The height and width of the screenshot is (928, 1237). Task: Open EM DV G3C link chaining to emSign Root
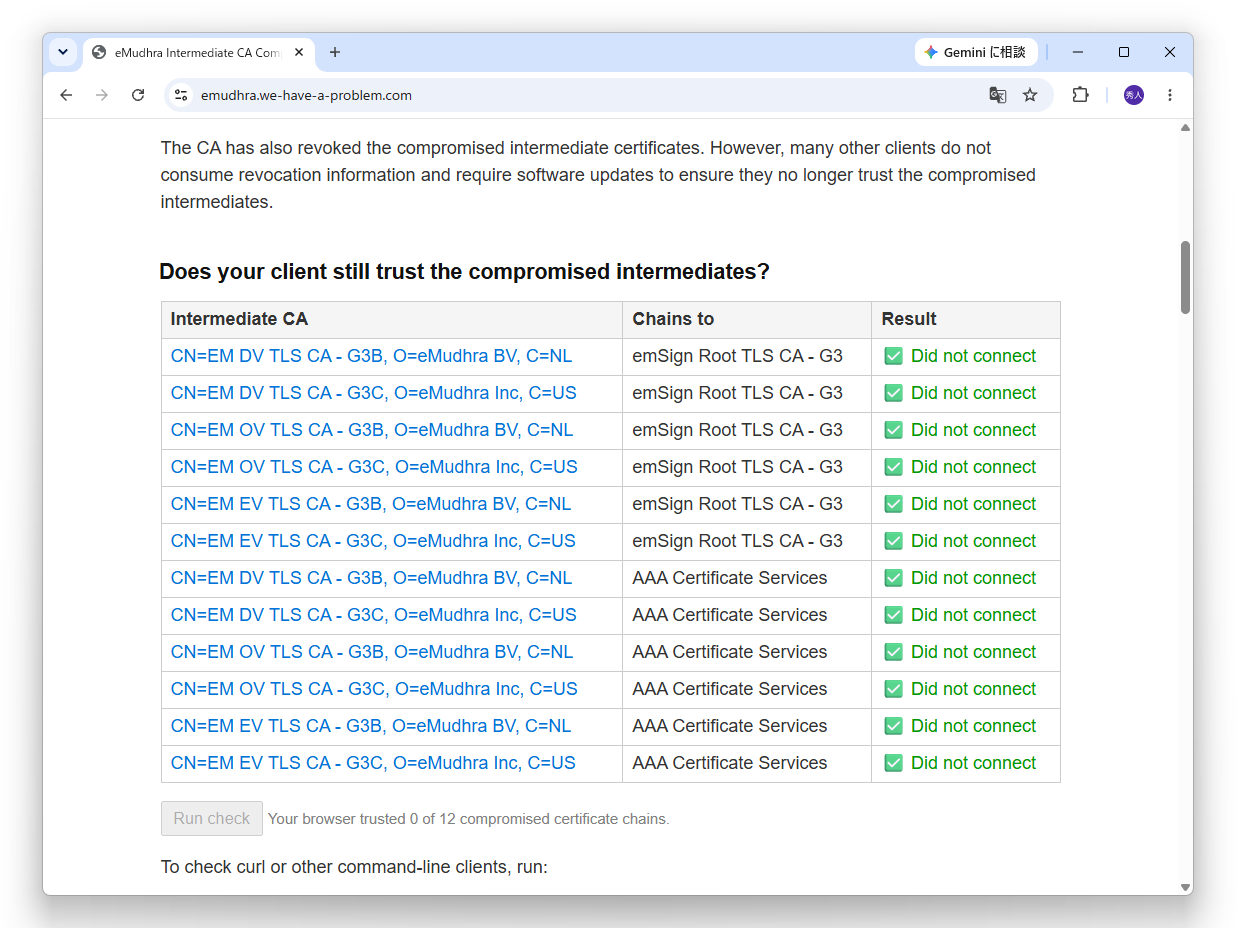point(374,393)
